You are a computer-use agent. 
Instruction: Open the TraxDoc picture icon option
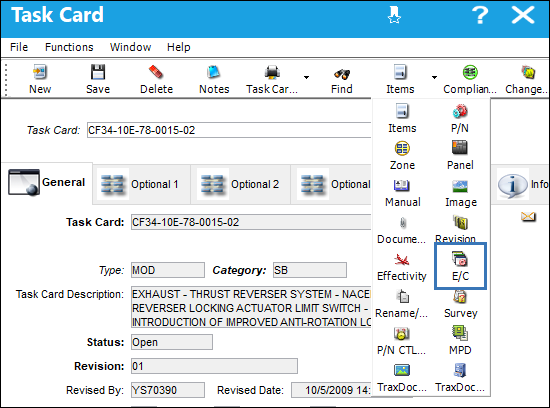402,378
